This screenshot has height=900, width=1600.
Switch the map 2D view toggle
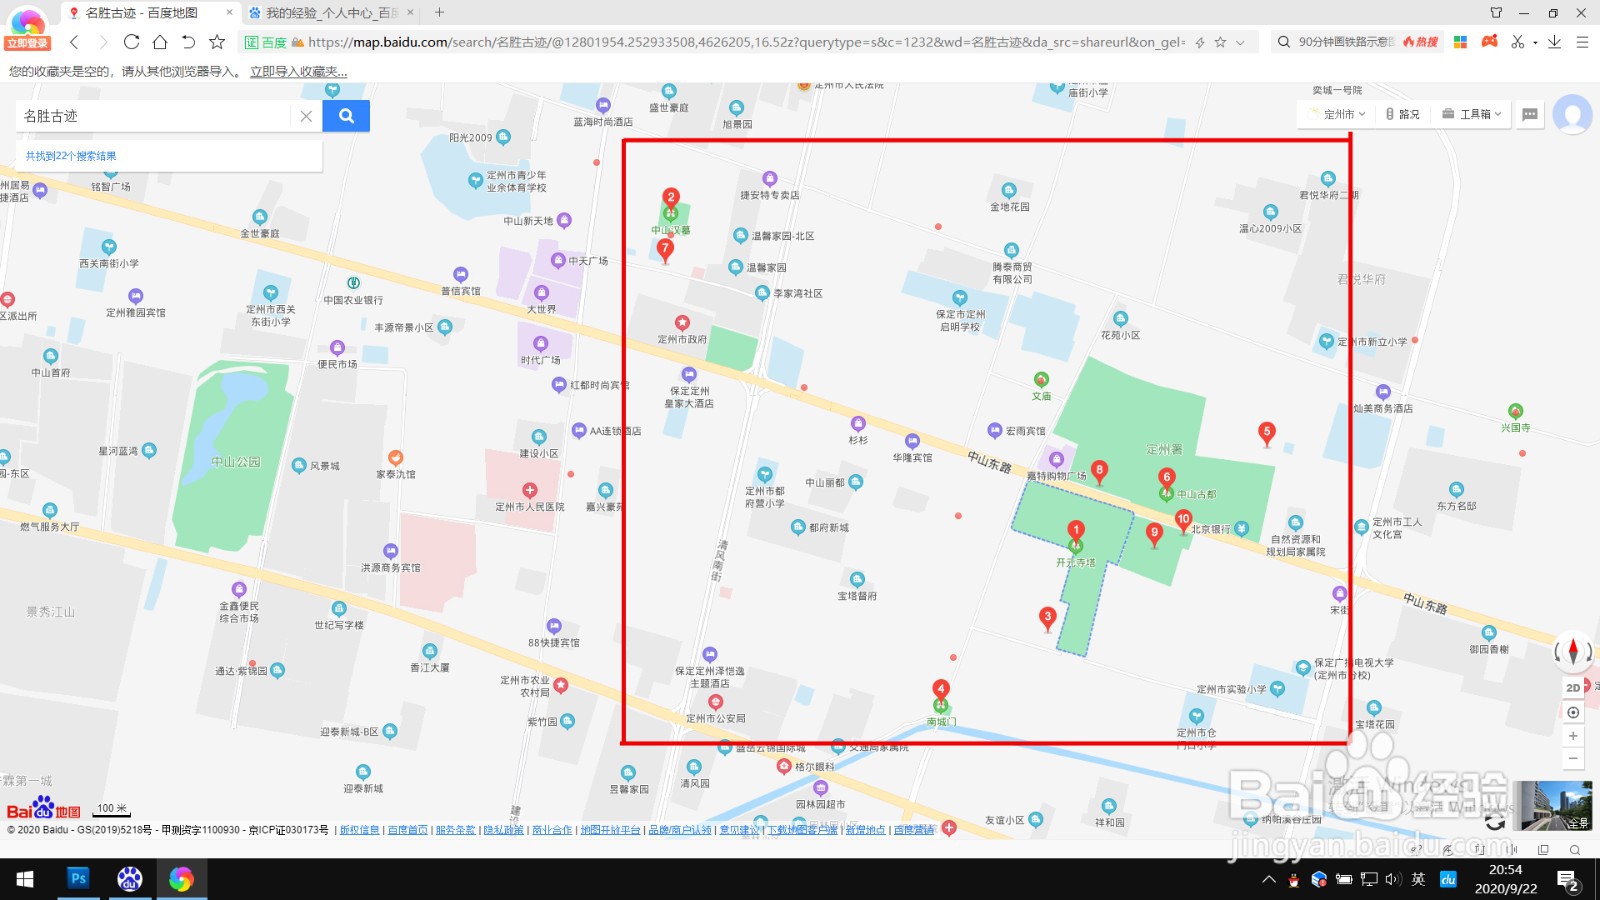(x=1573, y=688)
